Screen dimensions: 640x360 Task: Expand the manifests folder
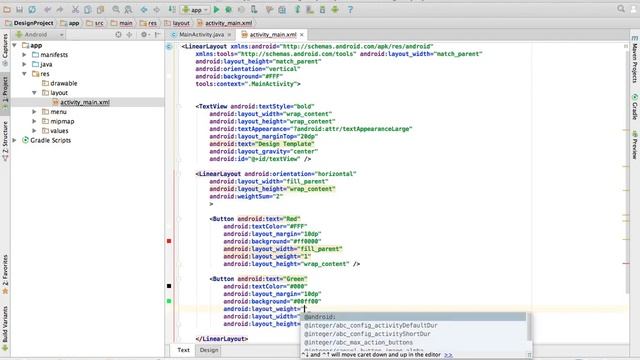24,55
